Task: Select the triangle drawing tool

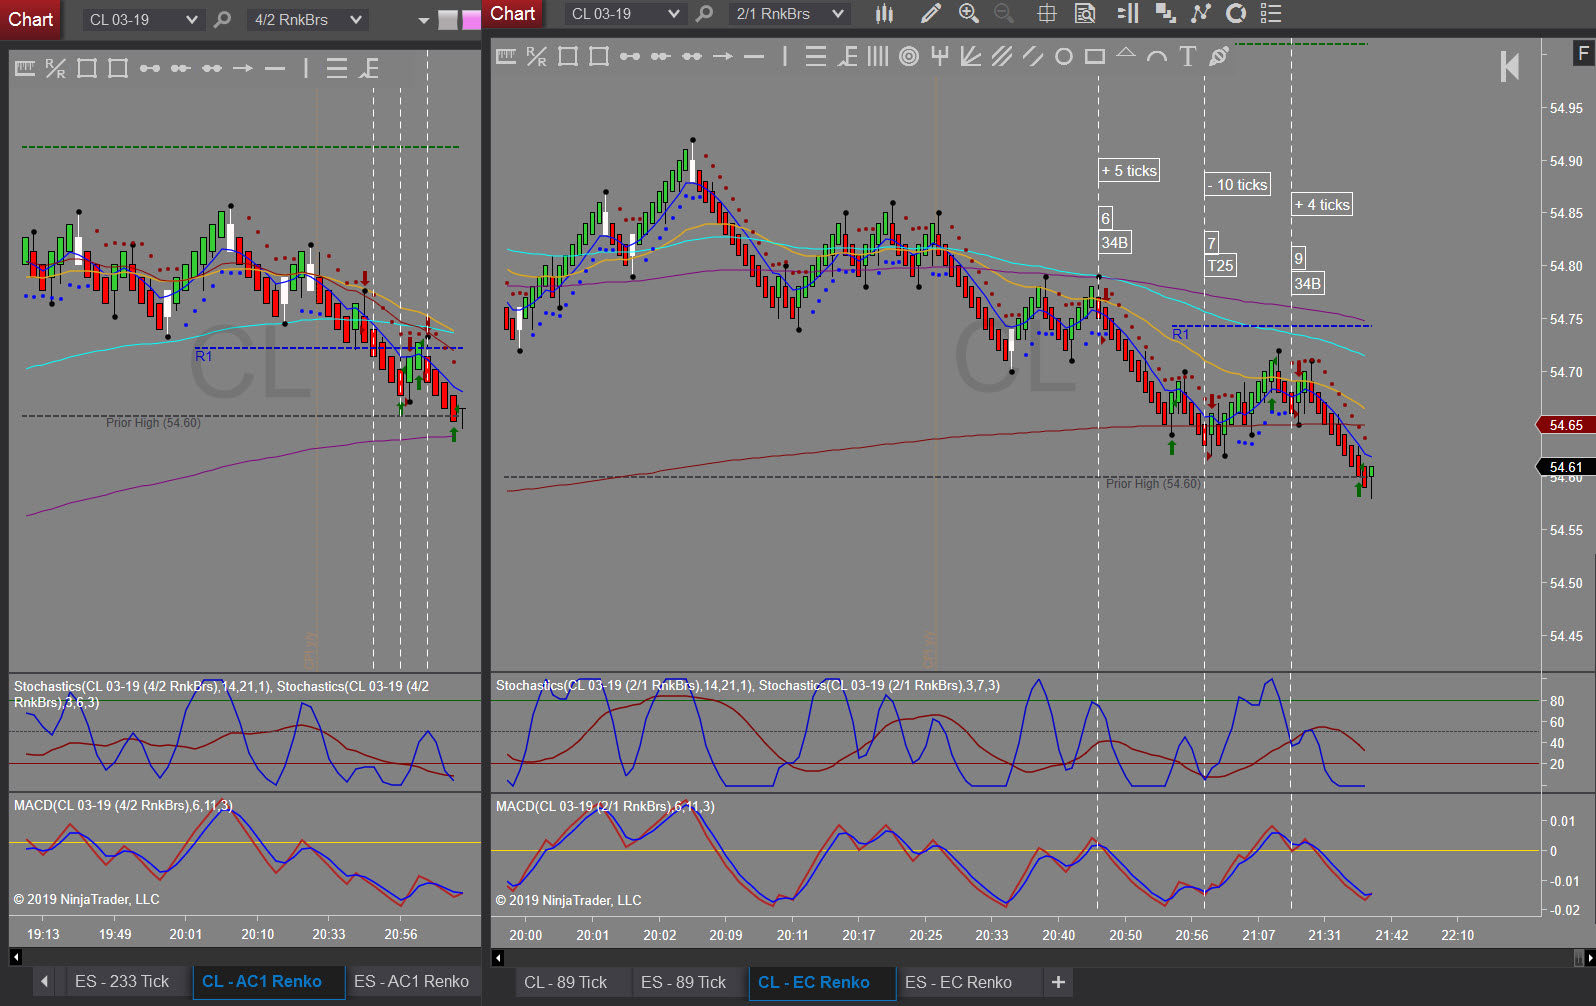Action: 1126,53
